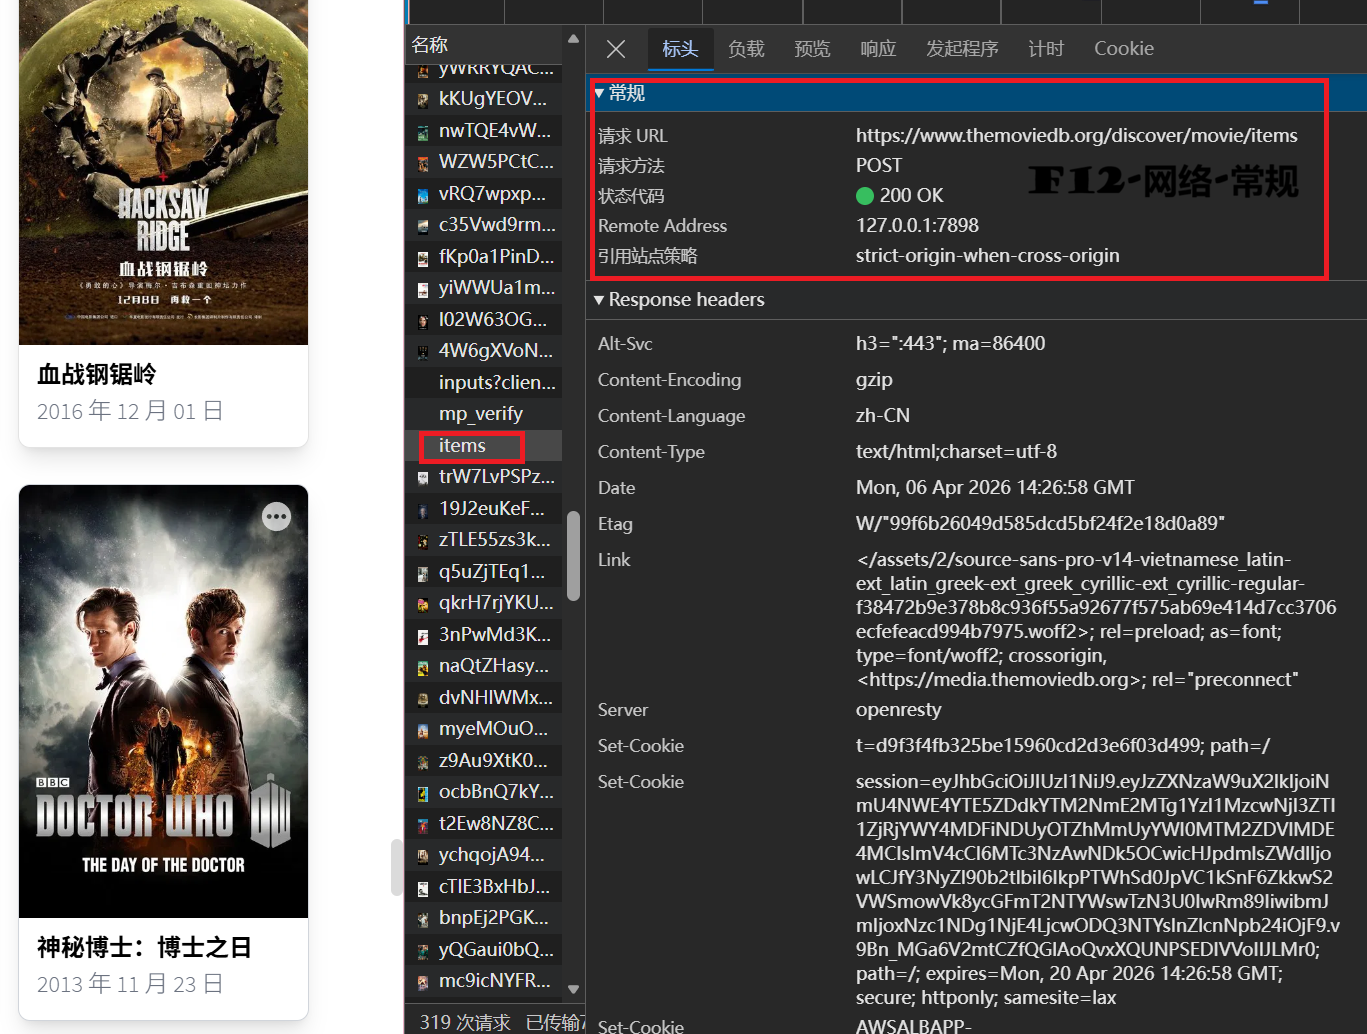Open the 神秘博士：博士之日 title link

(x=144, y=947)
